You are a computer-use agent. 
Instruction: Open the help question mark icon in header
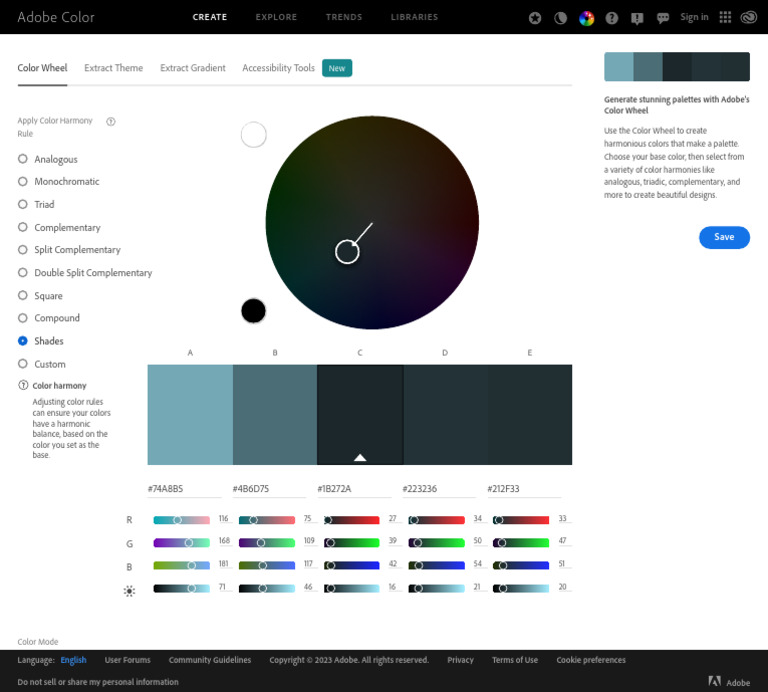coord(611,18)
